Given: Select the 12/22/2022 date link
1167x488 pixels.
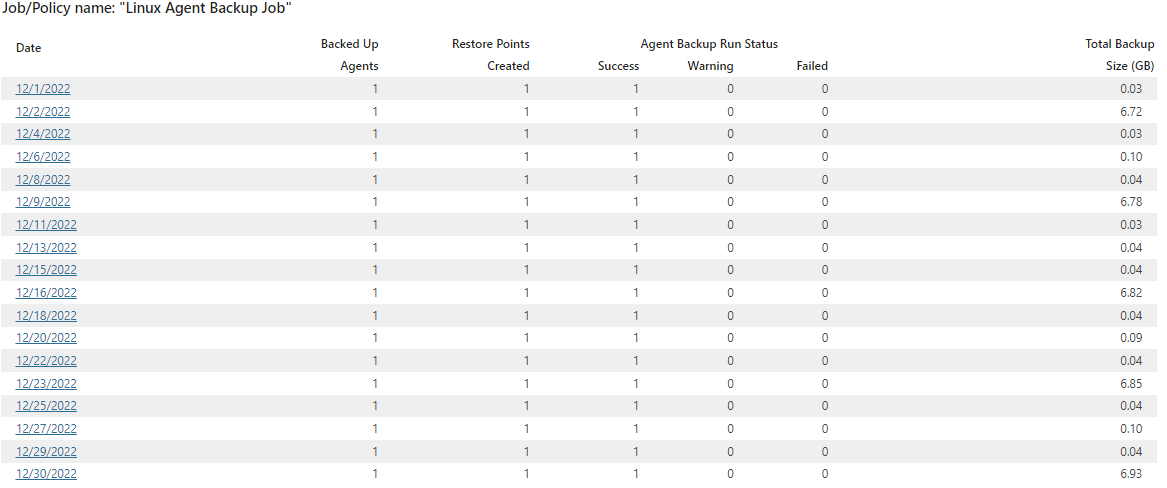Looking at the screenshot, I should (x=46, y=361).
